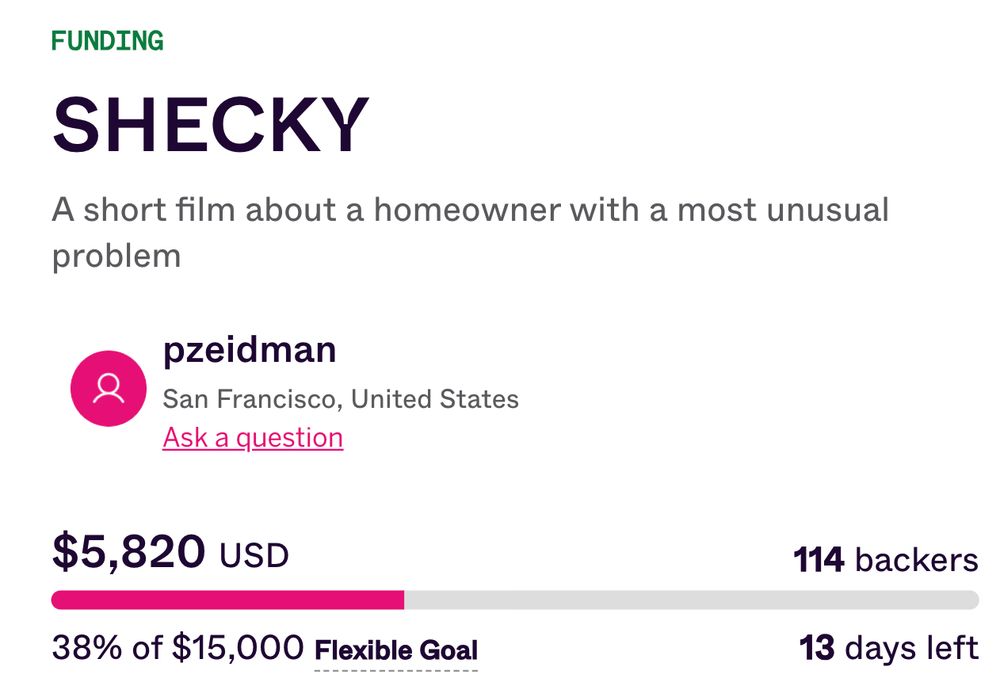The image size is (1000, 700).
Task: Click the SHECKY campaign title
Action: (210, 125)
